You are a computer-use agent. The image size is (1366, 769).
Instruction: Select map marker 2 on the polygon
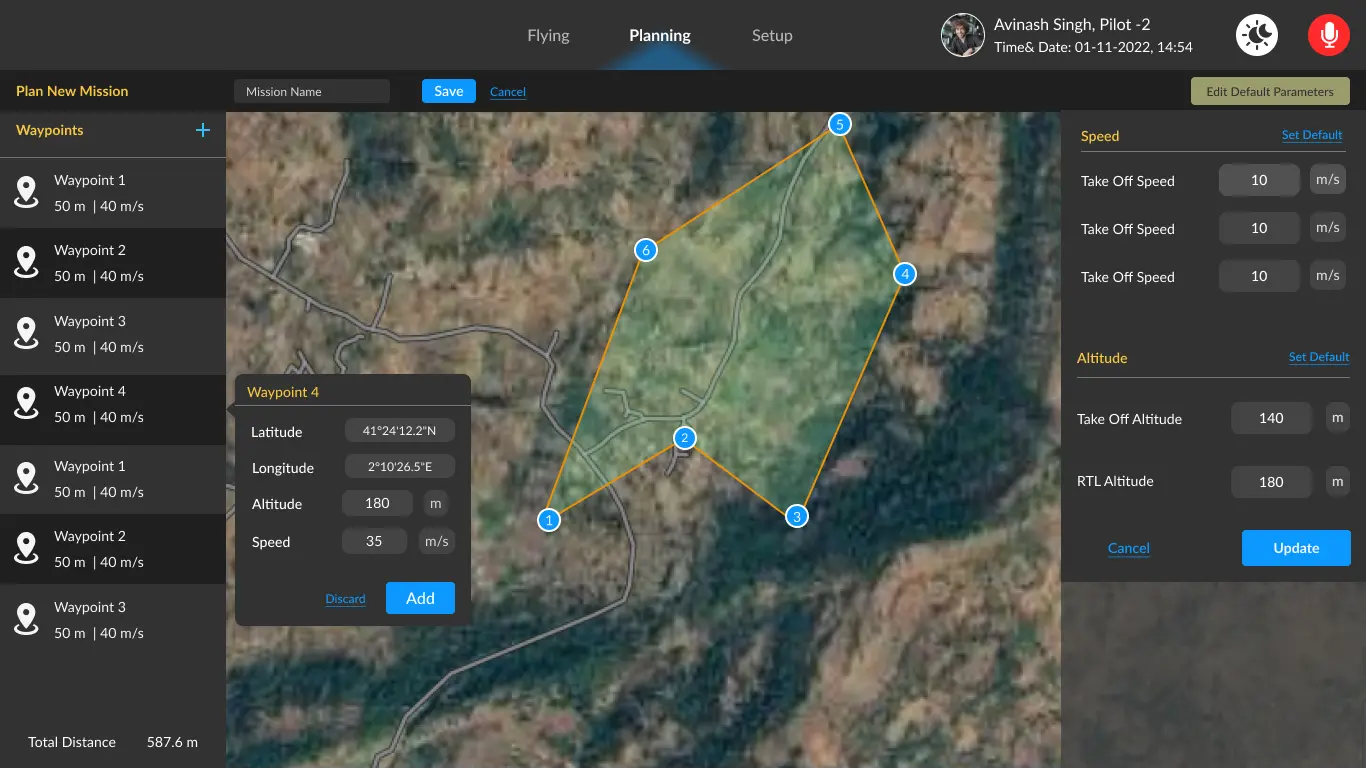685,437
